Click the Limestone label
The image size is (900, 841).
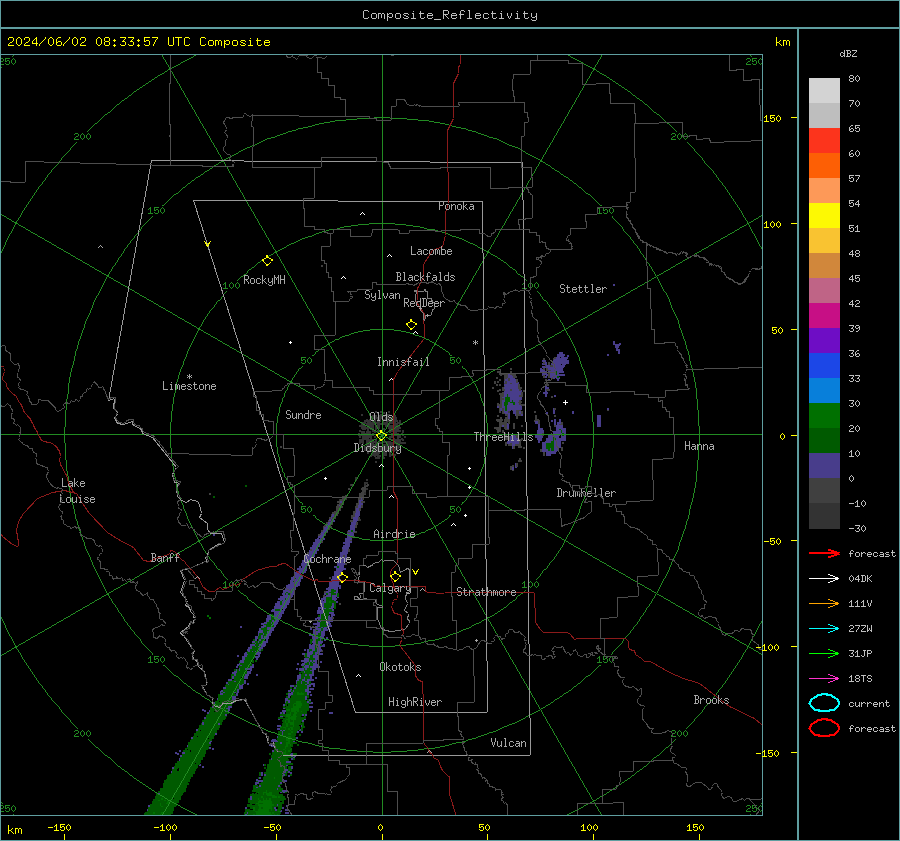(x=189, y=386)
